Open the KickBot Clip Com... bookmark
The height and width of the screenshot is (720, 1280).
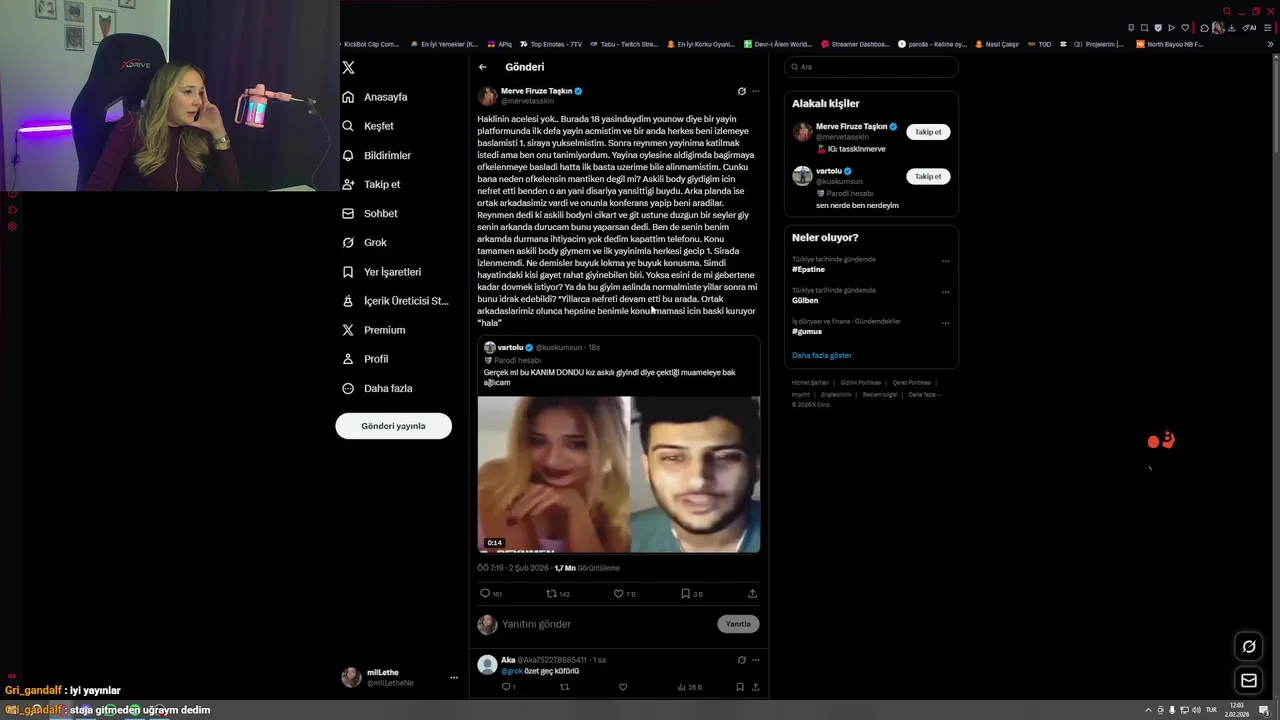click(368, 44)
